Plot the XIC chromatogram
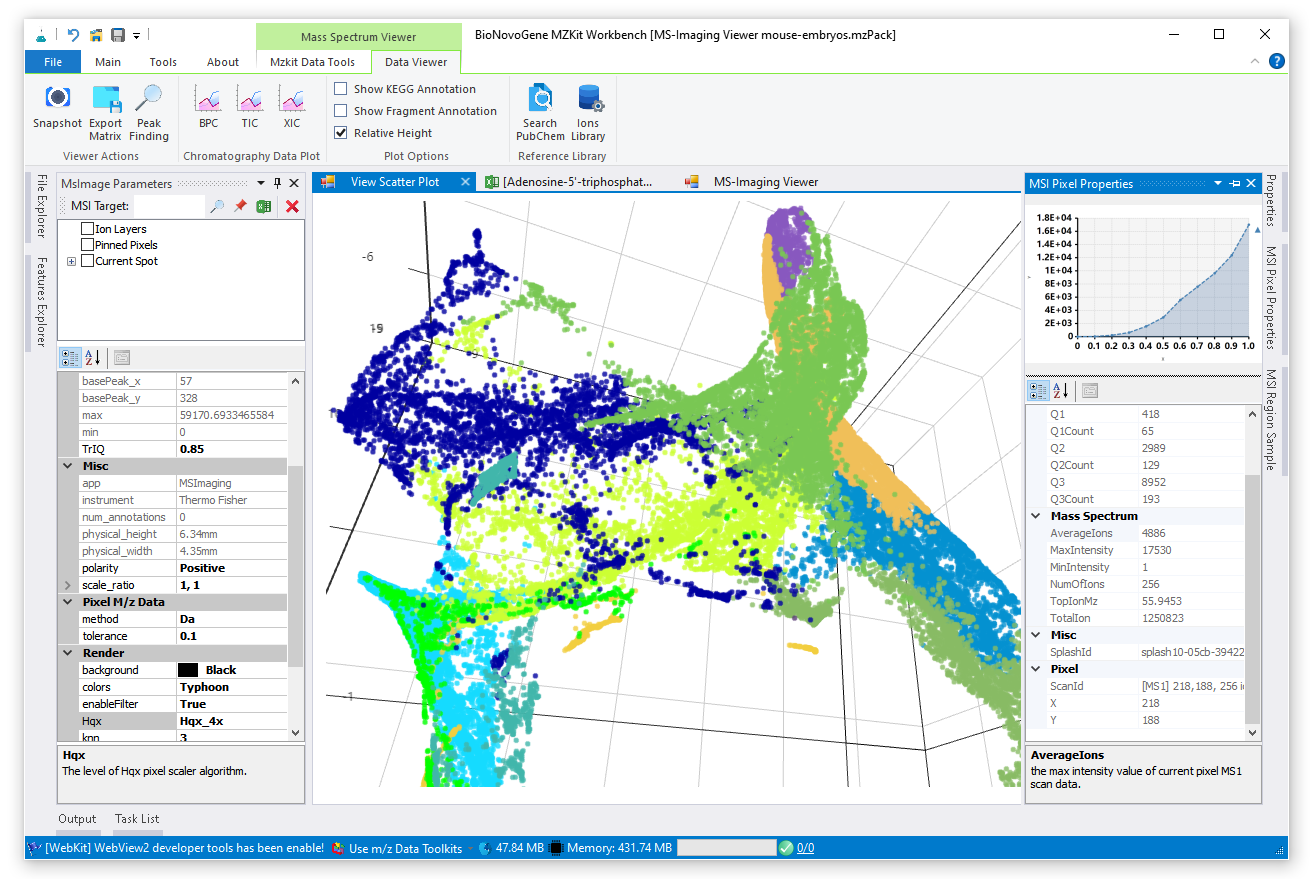 click(x=291, y=100)
